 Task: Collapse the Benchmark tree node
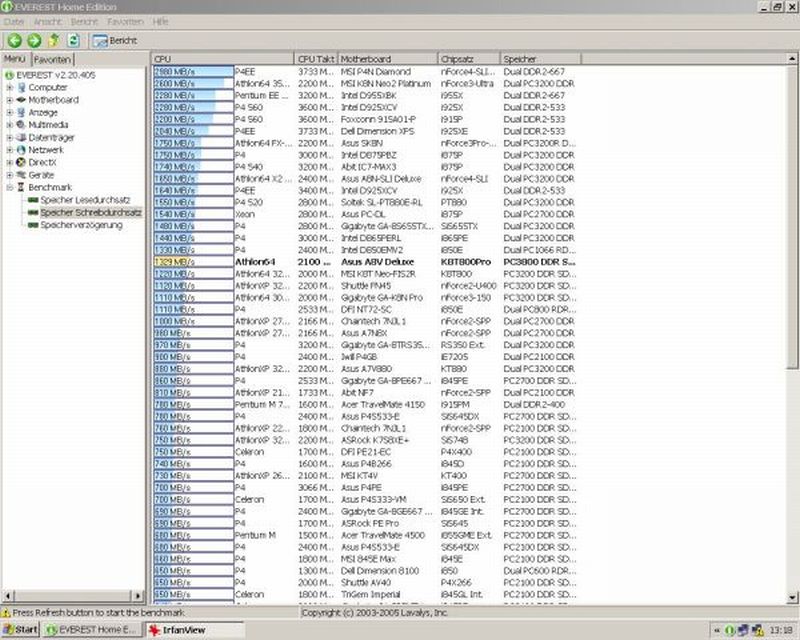pyautogui.click(x=9, y=187)
